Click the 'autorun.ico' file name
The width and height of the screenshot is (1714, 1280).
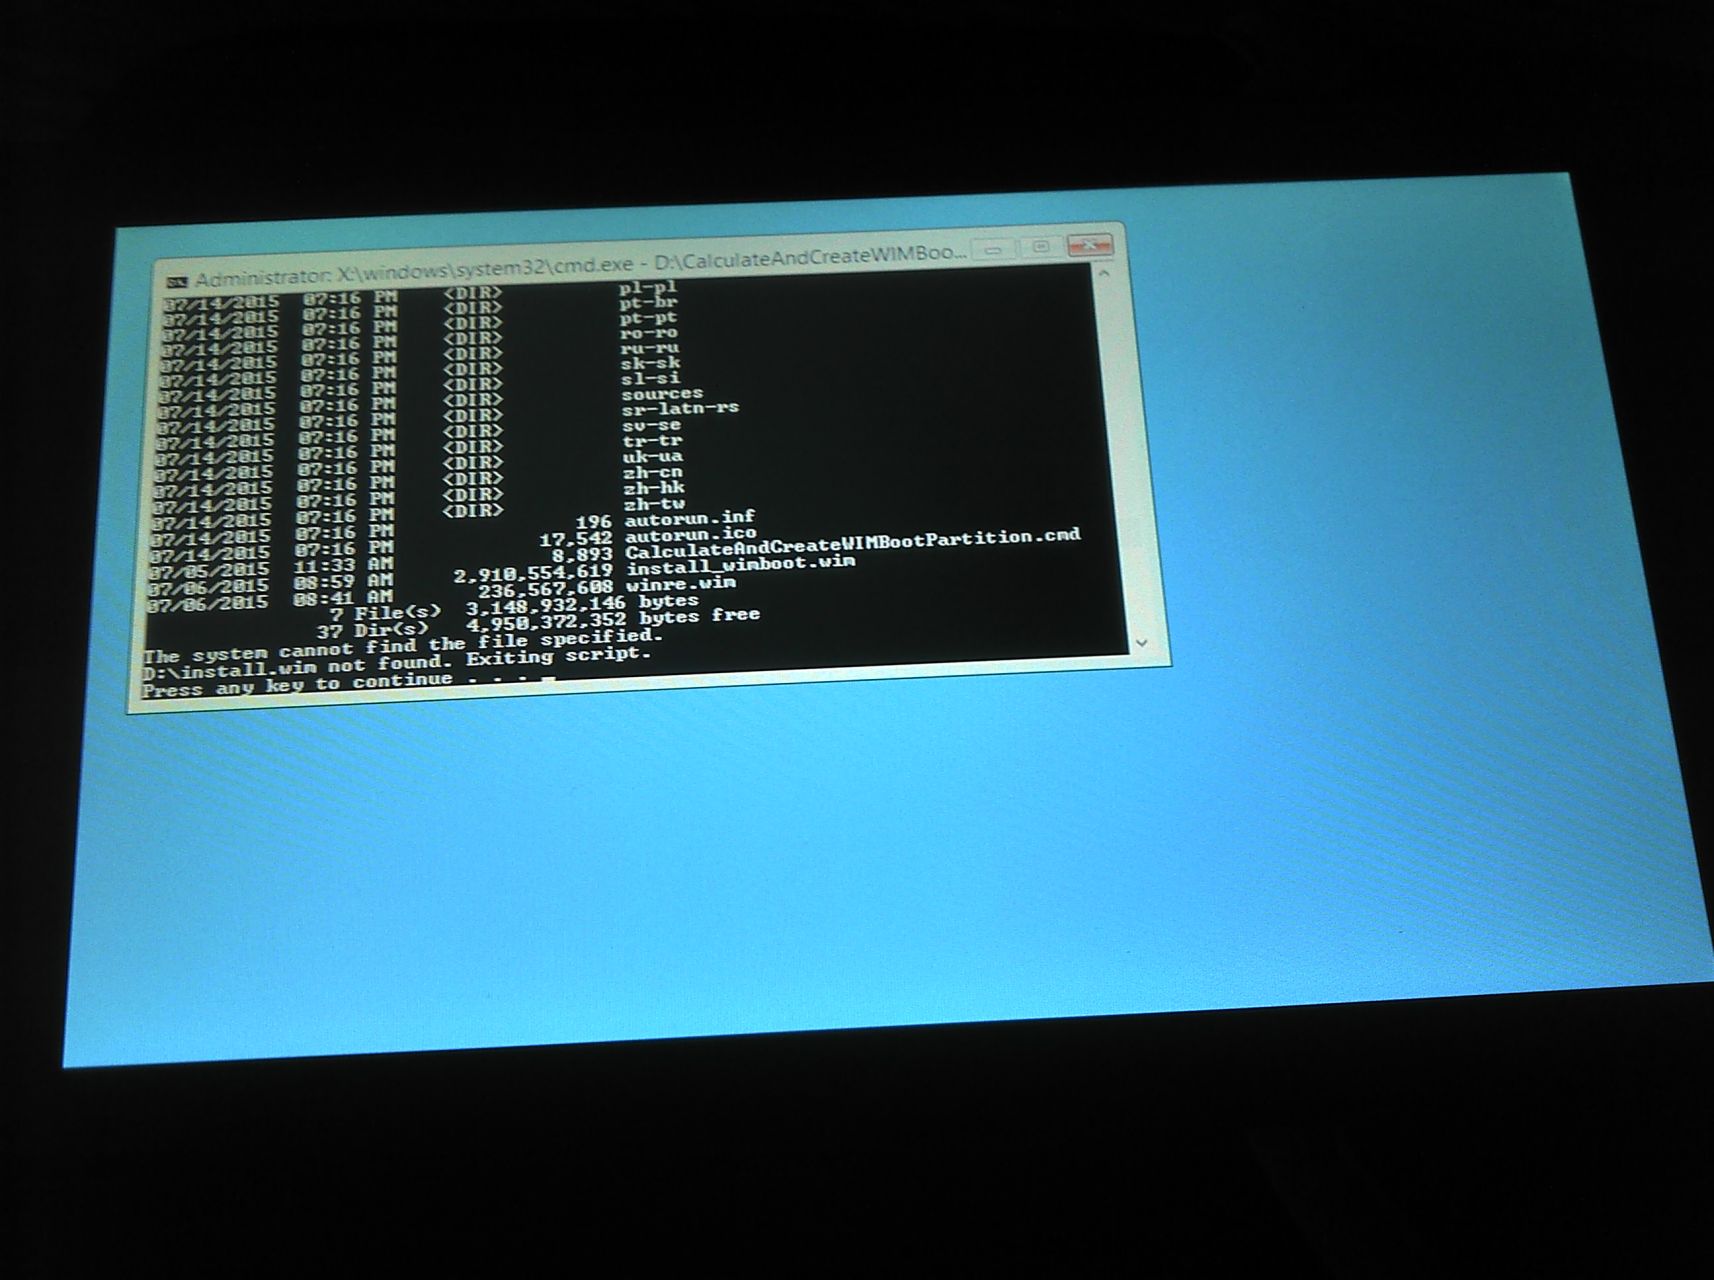[x=691, y=536]
